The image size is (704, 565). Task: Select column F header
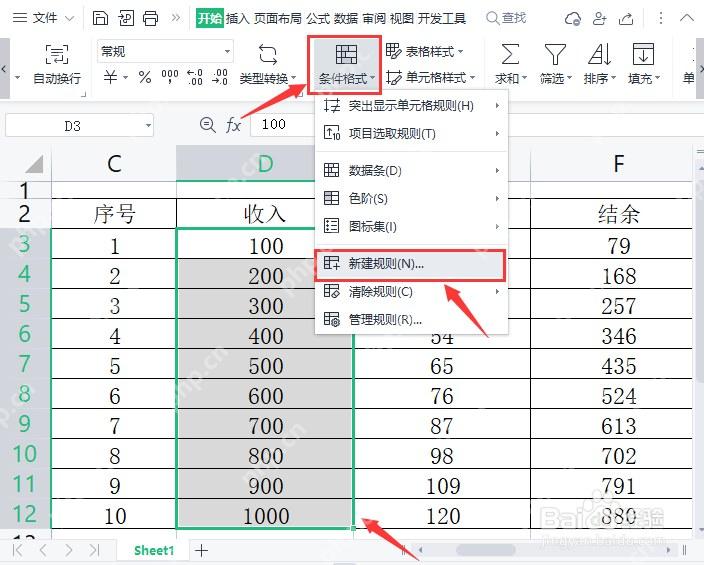[619, 163]
